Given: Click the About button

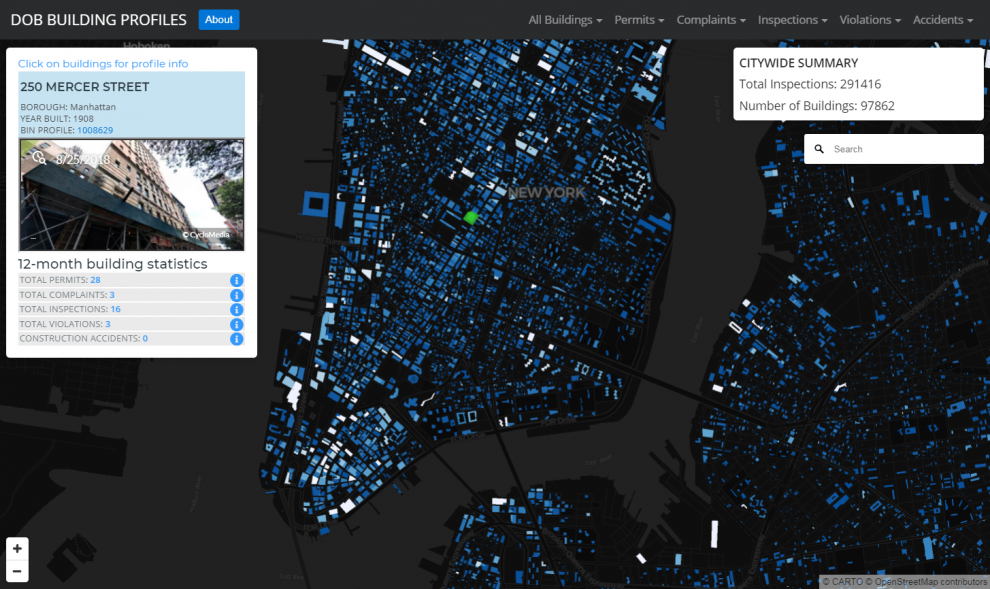Looking at the screenshot, I should coord(218,20).
